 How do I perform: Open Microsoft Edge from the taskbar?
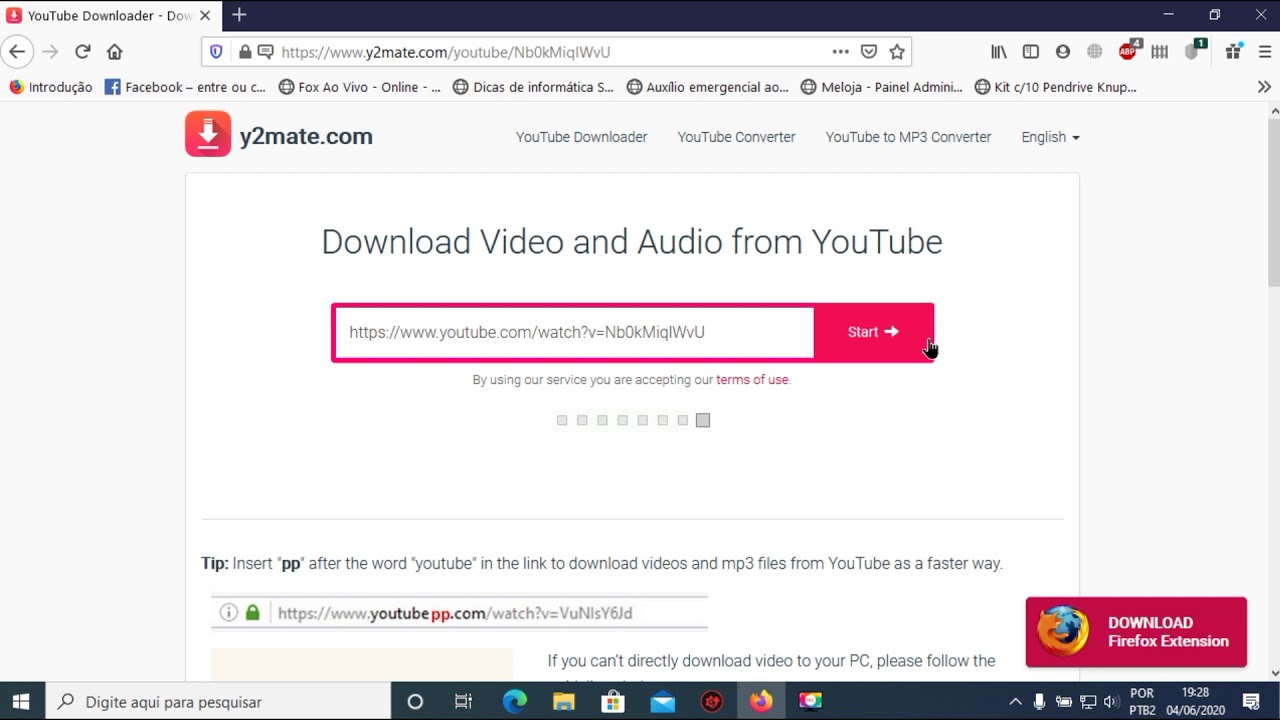point(515,701)
